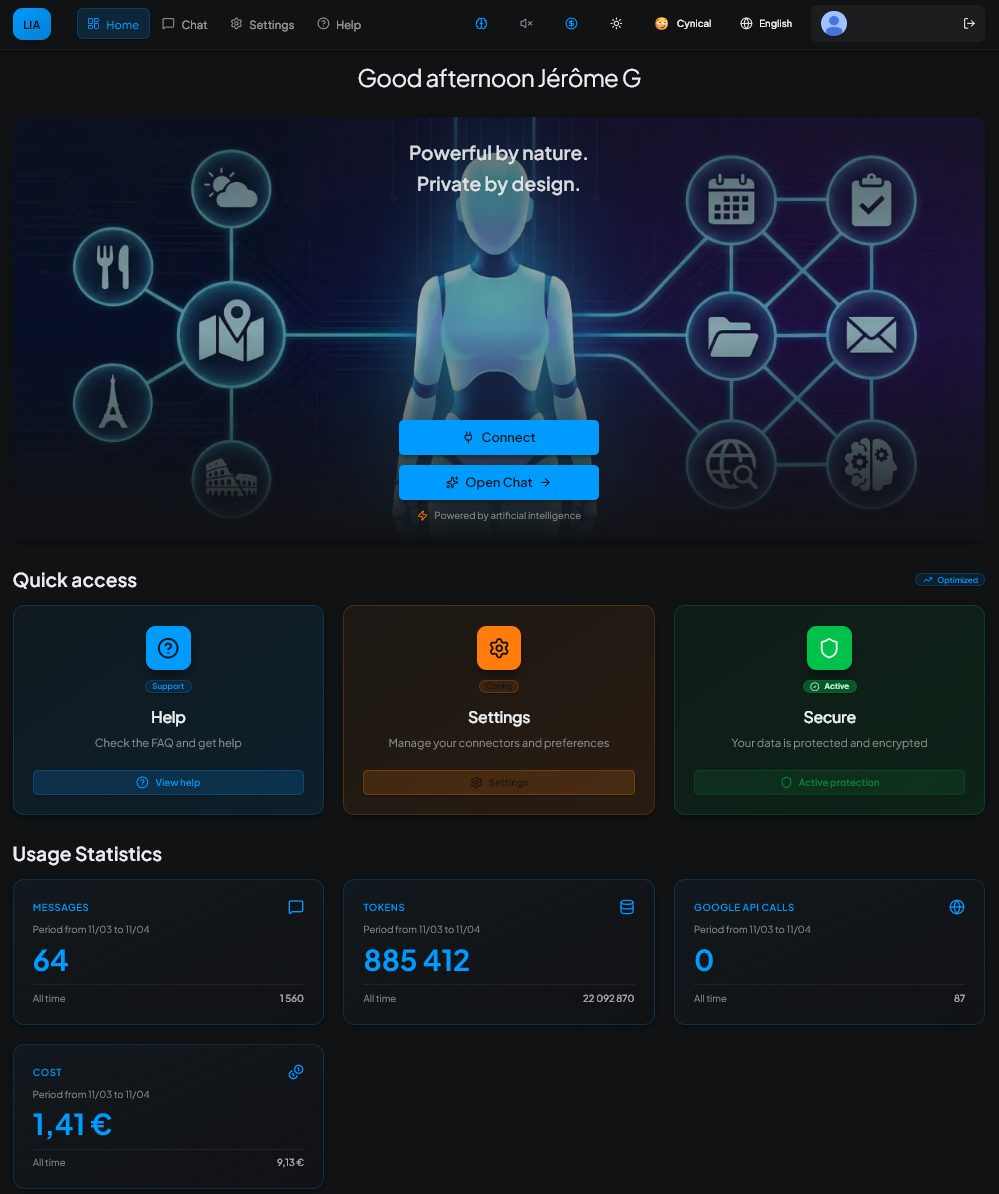Image resolution: width=999 pixels, height=1194 pixels.
Task: Open Chat from the hero banner
Action: (x=498, y=482)
